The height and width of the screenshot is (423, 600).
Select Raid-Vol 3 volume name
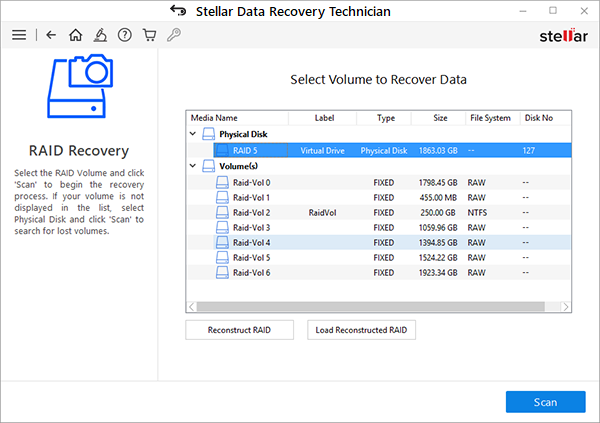pos(251,228)
